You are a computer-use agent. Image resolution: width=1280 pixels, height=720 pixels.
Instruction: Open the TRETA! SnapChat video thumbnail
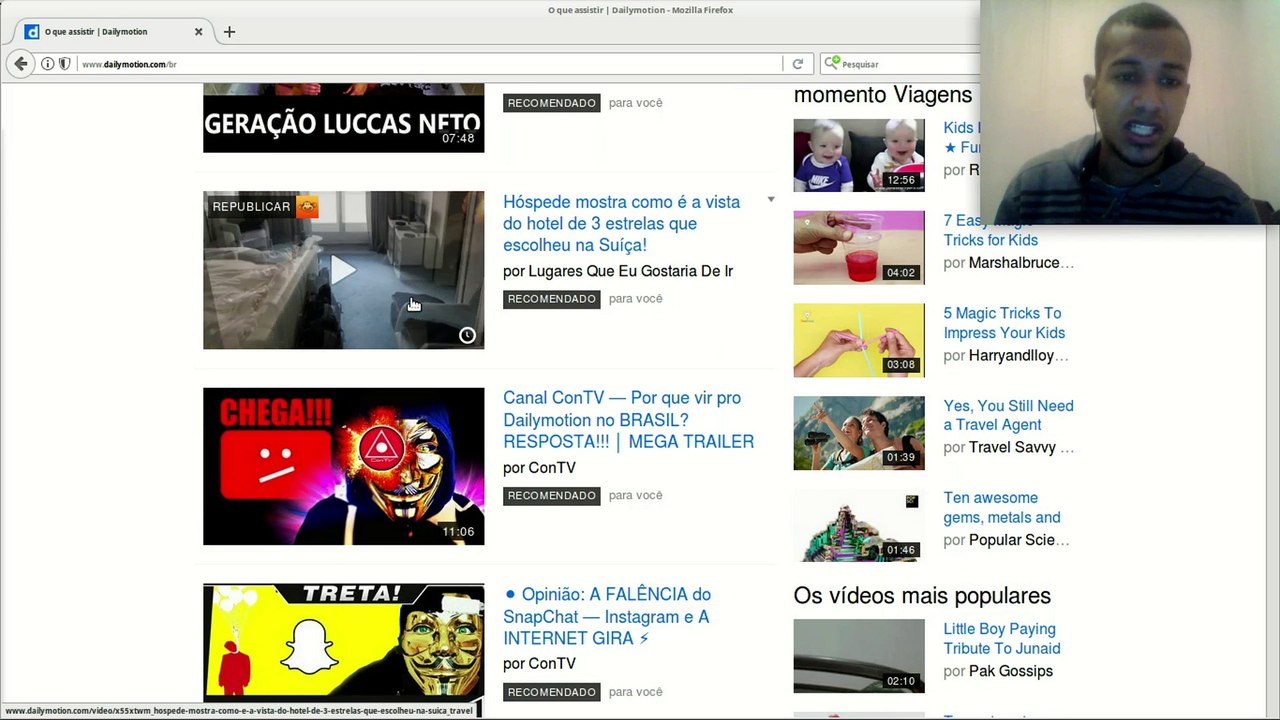[343, 643]
